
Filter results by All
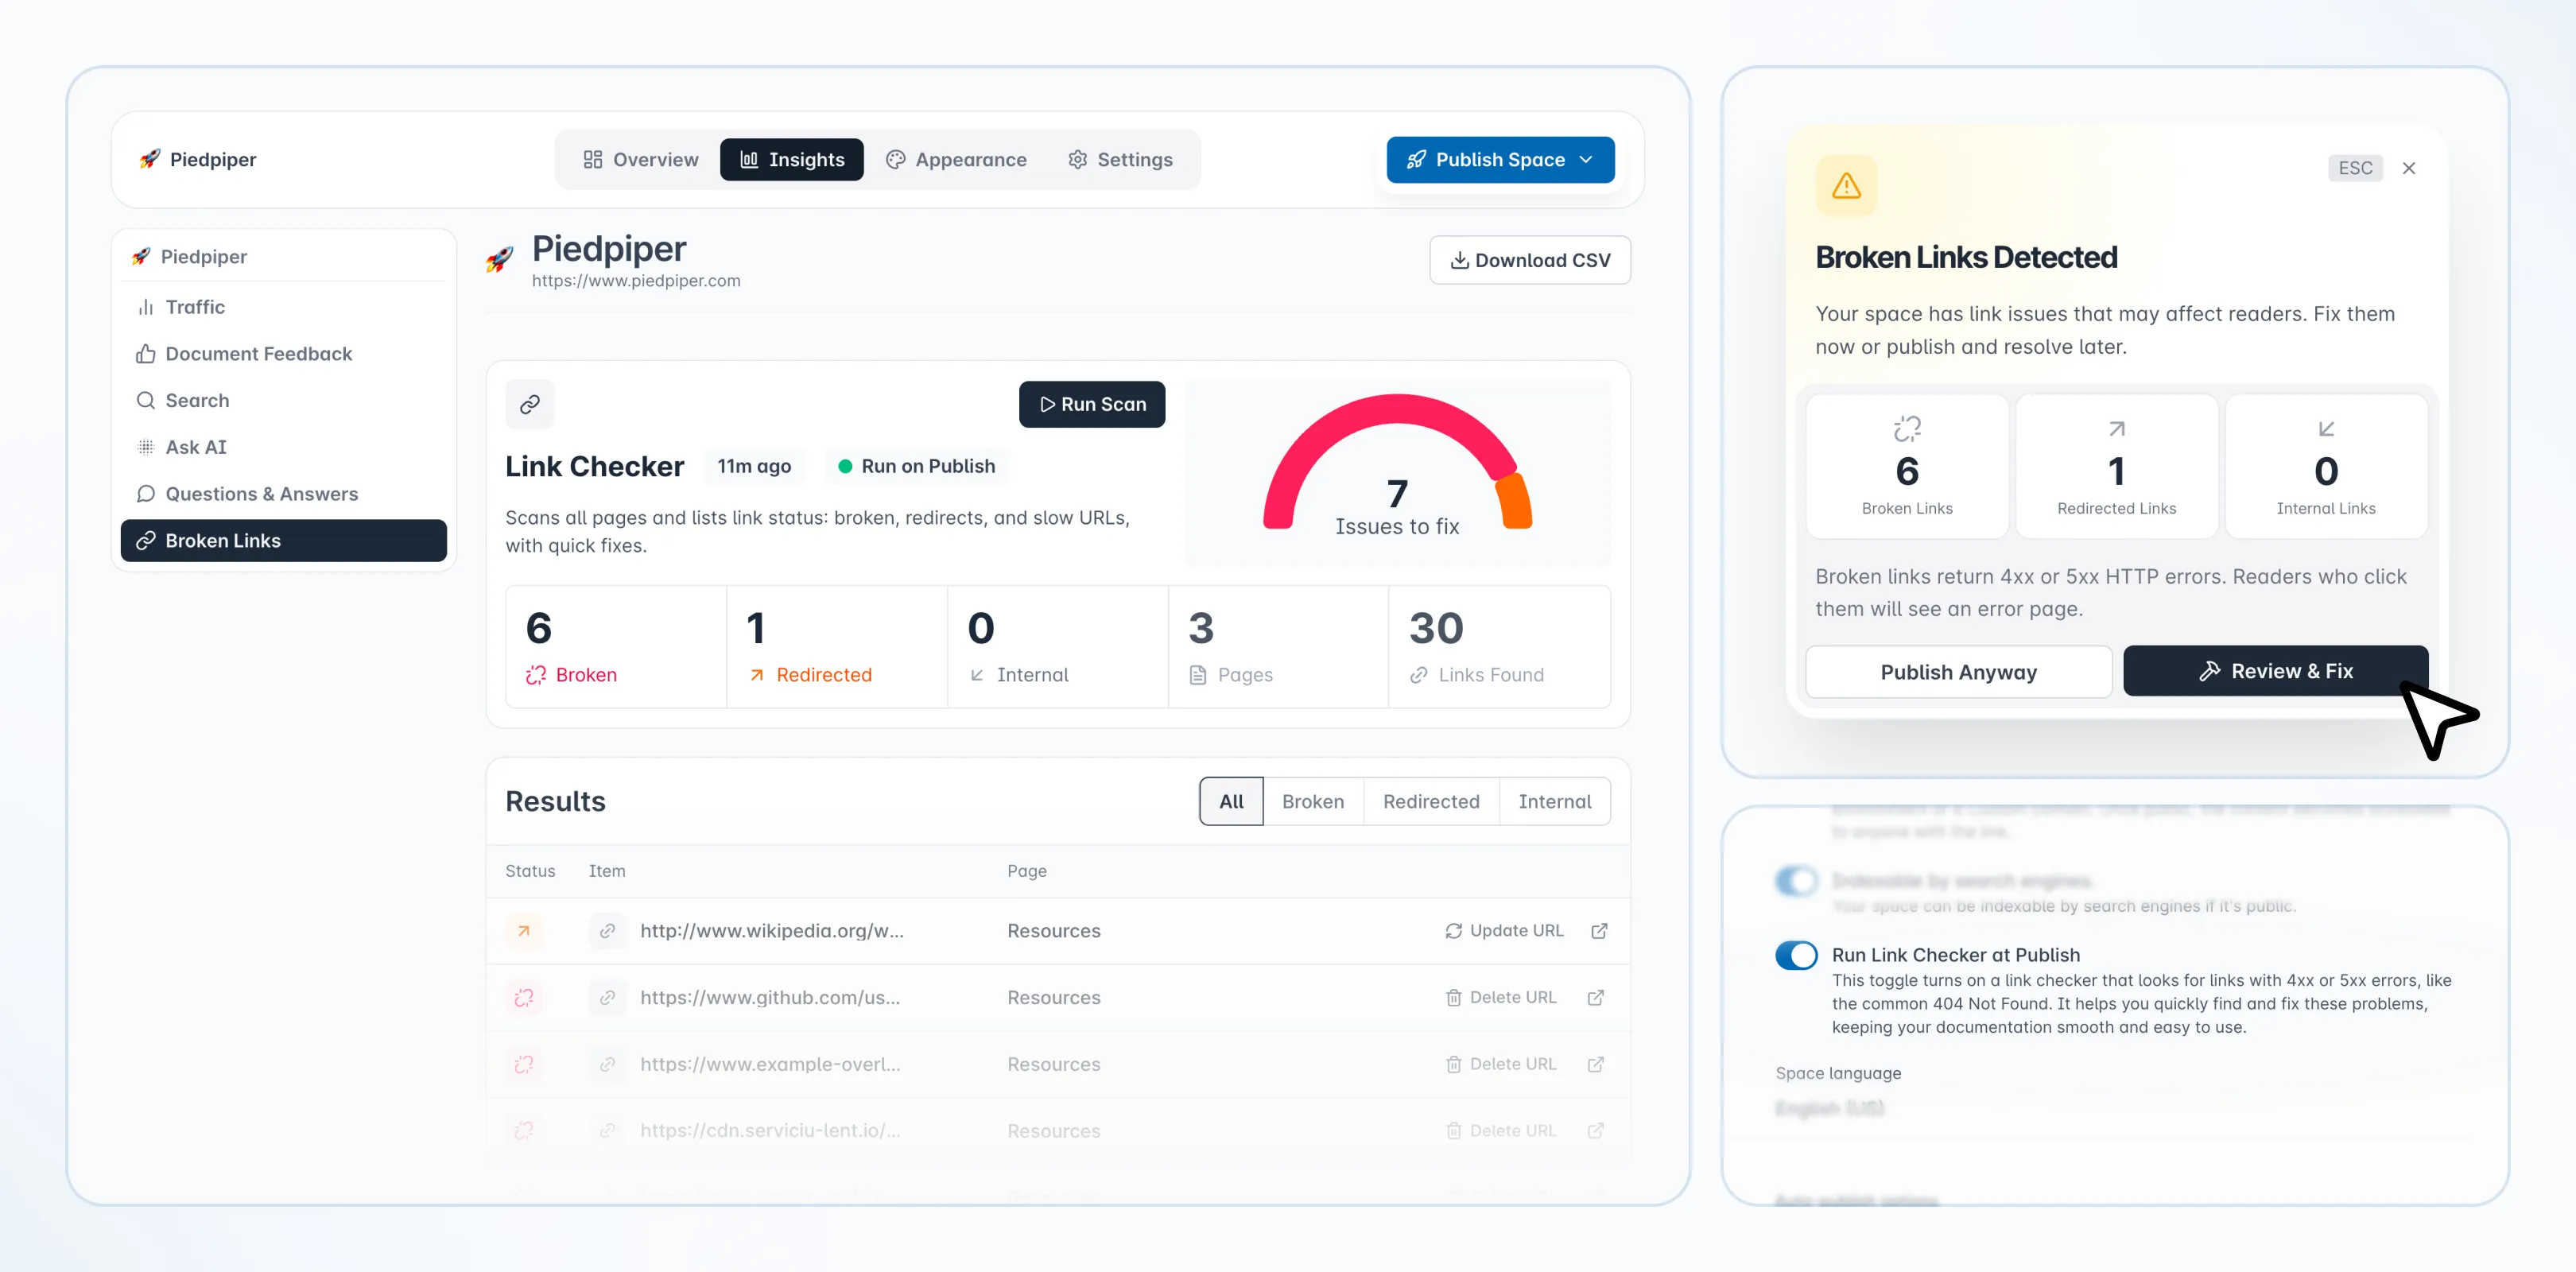1231,801
